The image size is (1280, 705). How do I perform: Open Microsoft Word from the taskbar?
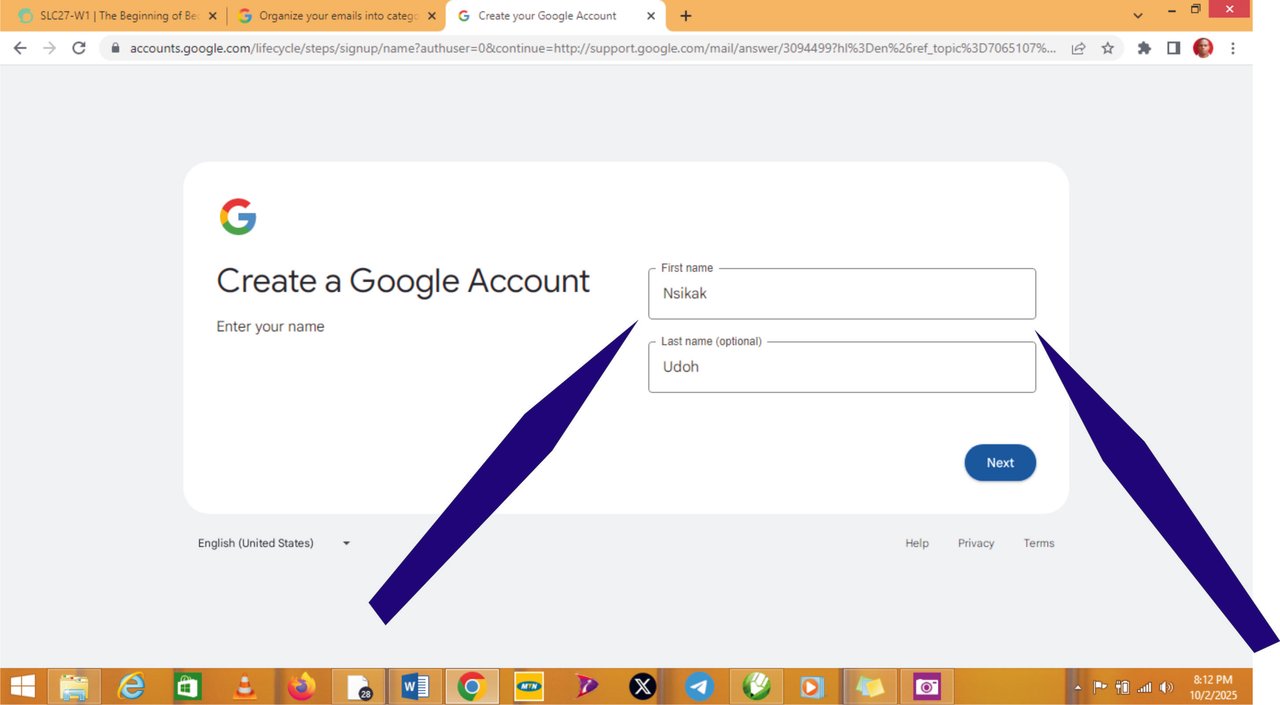[415, 686]
